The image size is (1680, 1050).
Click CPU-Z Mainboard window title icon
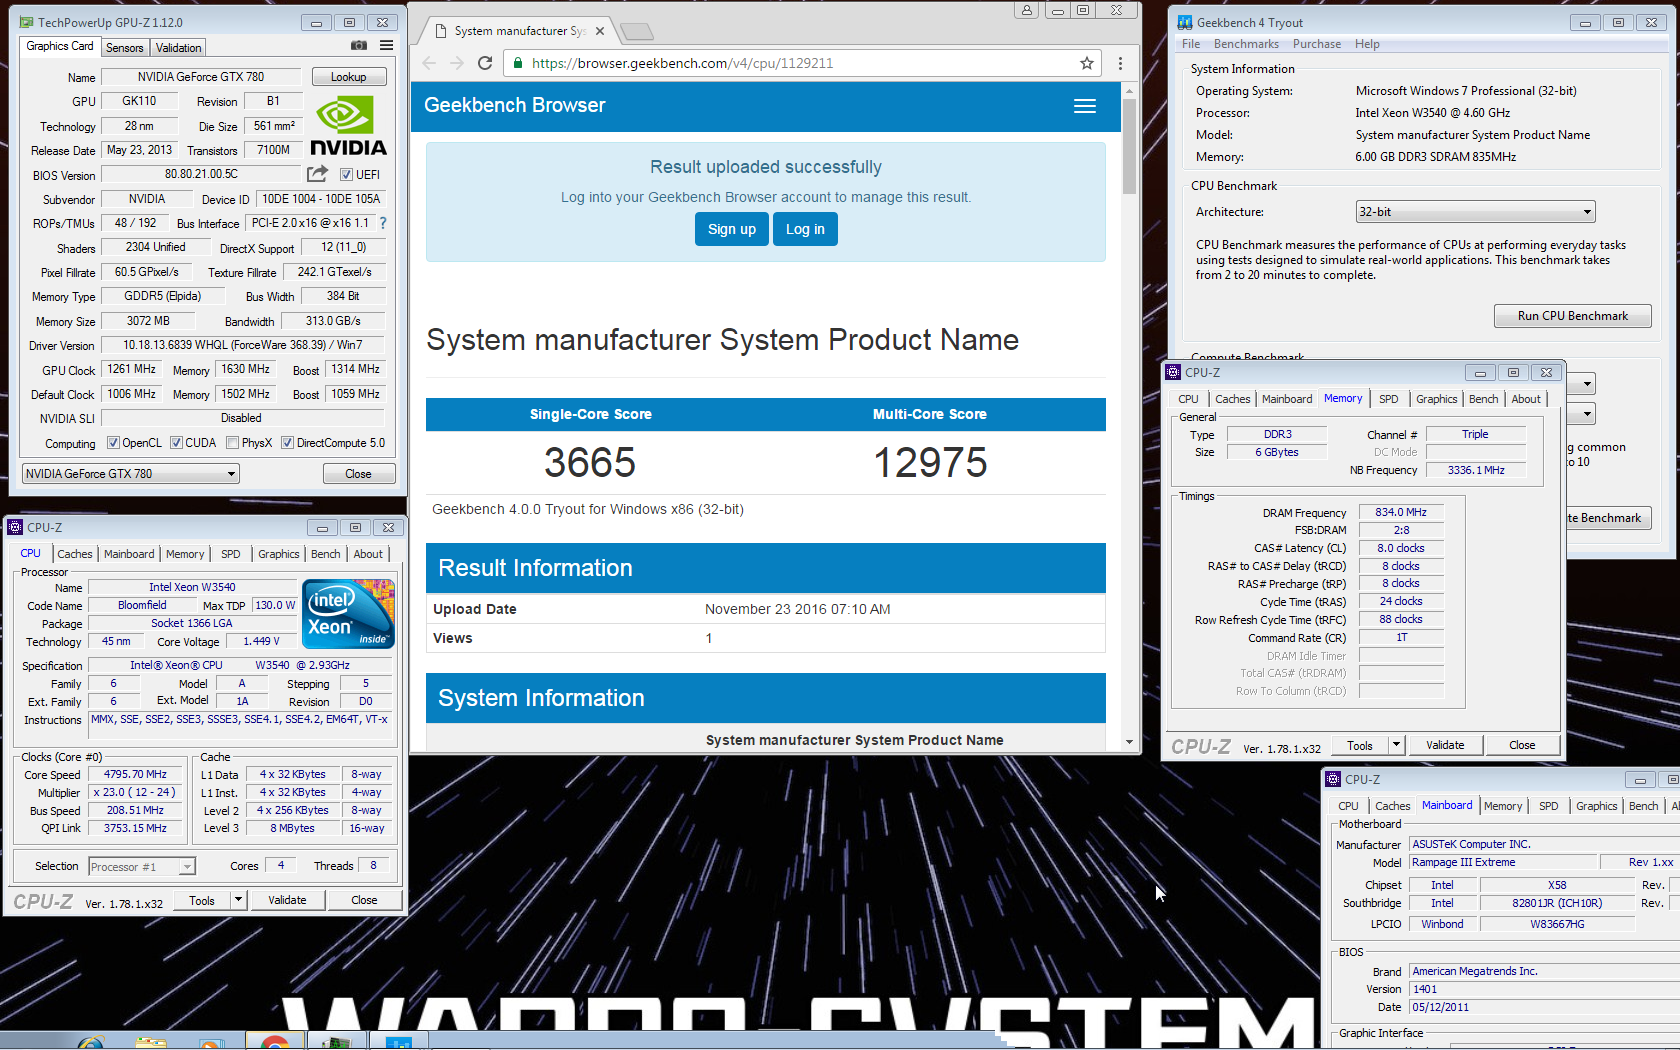[1333, 779]
